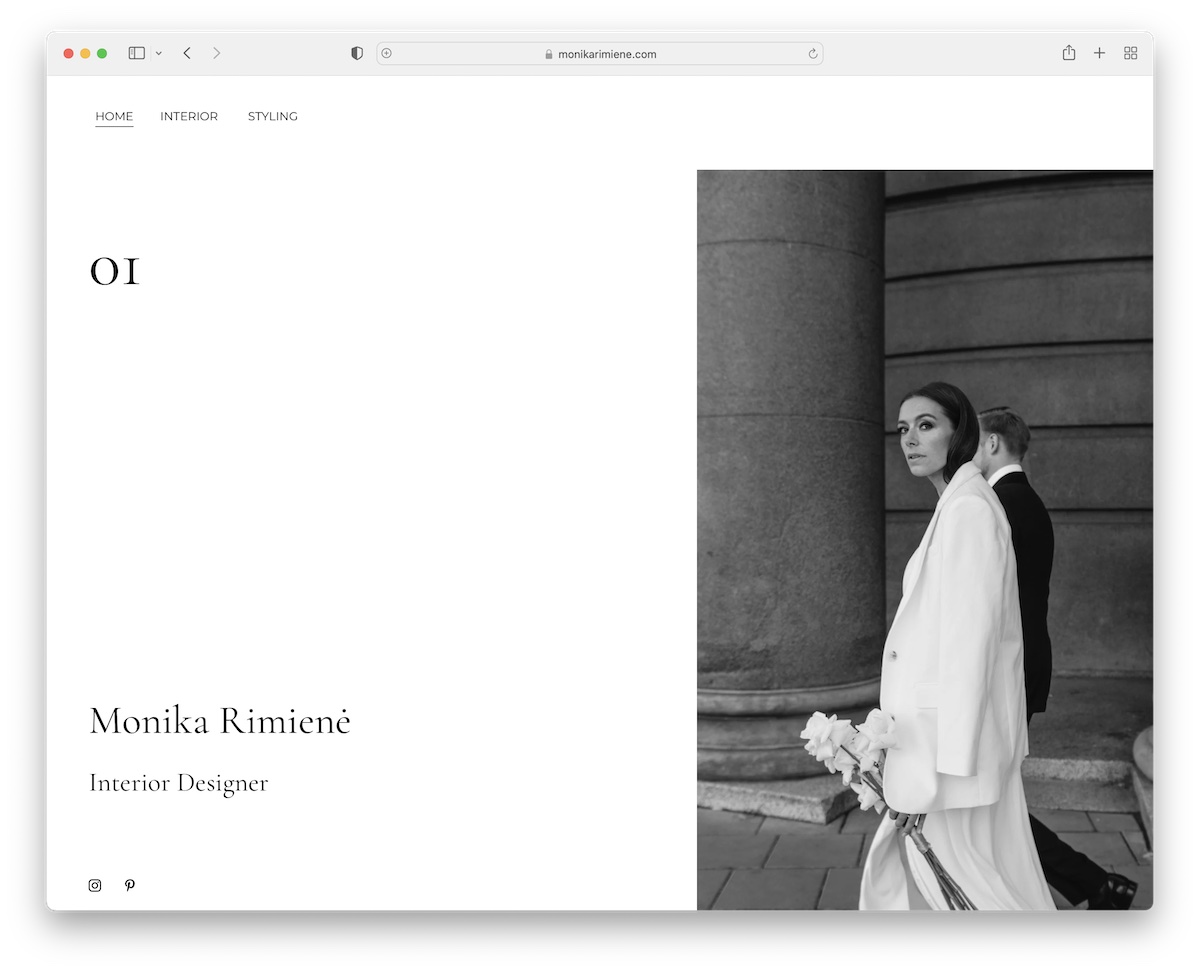Click the green zoom traffic light

click(102, 53)
